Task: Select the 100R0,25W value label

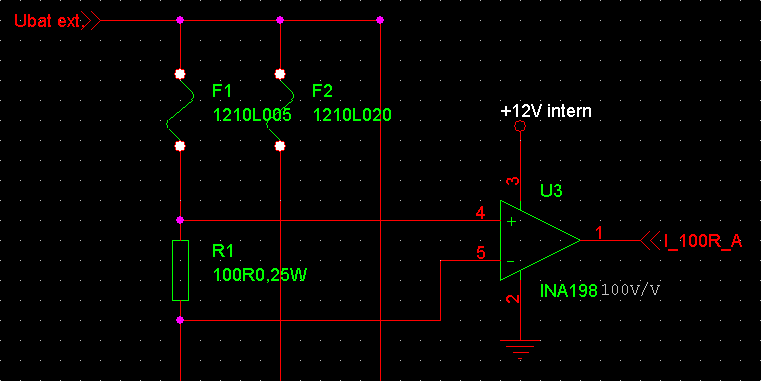Action: point(260,275)
